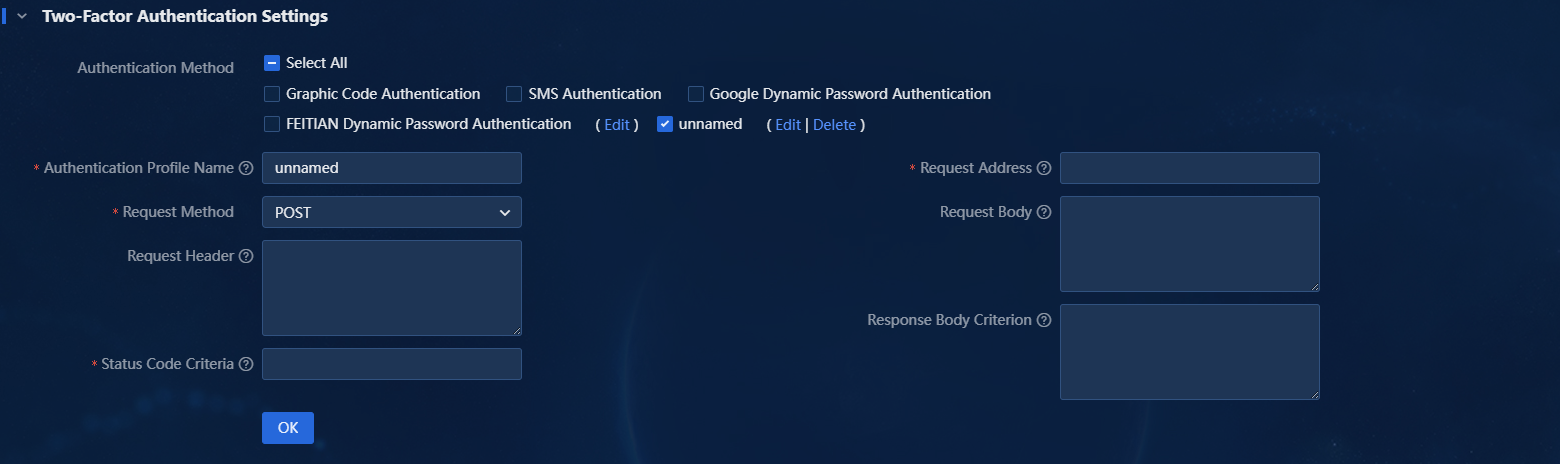
Task: Click into the Status Code Criteria field
Action: click(x=392, y=364)
